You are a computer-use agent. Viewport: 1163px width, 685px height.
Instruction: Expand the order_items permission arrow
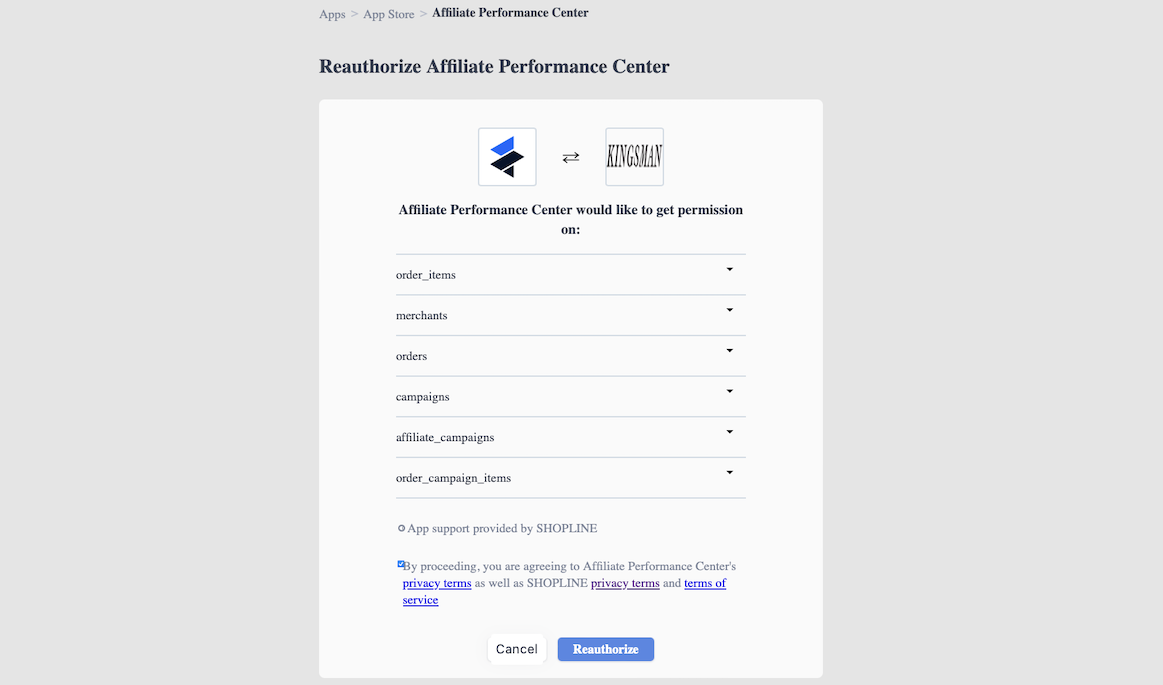click(x=730, y=269)
